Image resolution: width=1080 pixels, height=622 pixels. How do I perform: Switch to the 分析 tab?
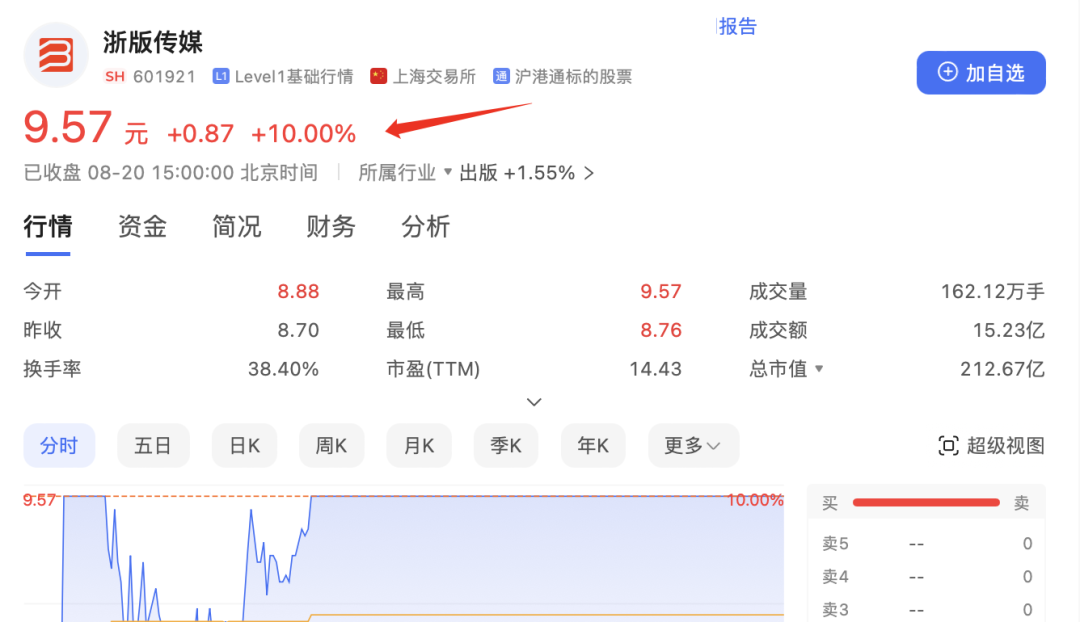click(426, 227)
